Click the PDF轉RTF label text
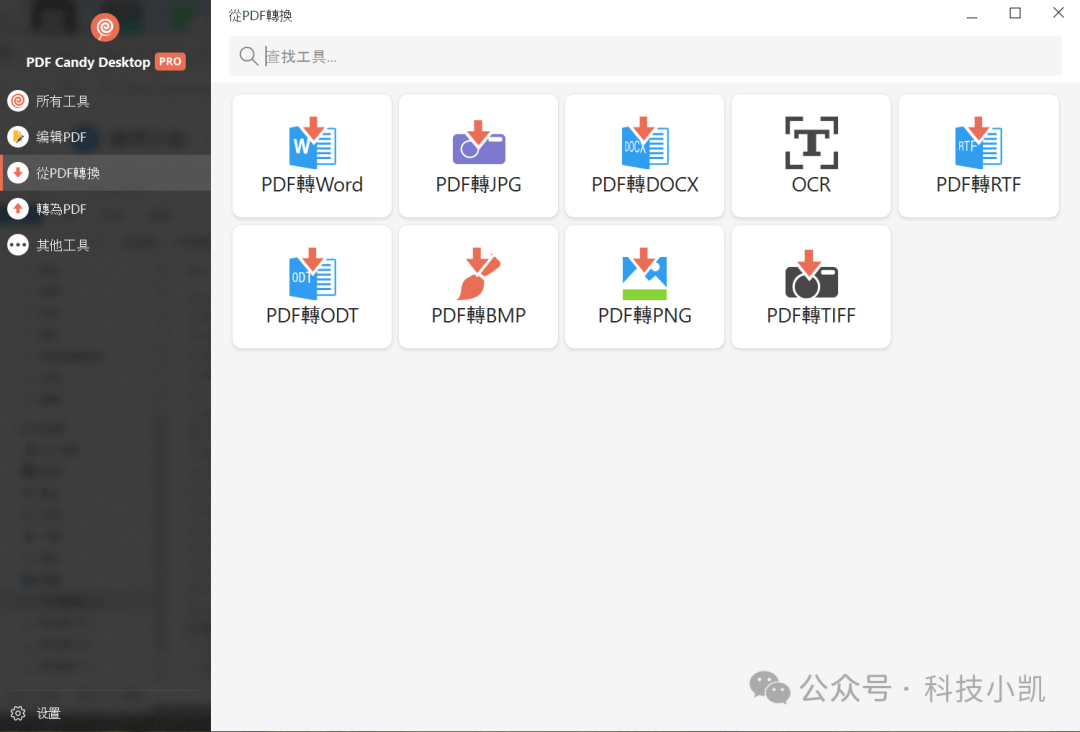Image resolution: width=1080 pixels, height=732 pixels. click(x=978, y=185)
